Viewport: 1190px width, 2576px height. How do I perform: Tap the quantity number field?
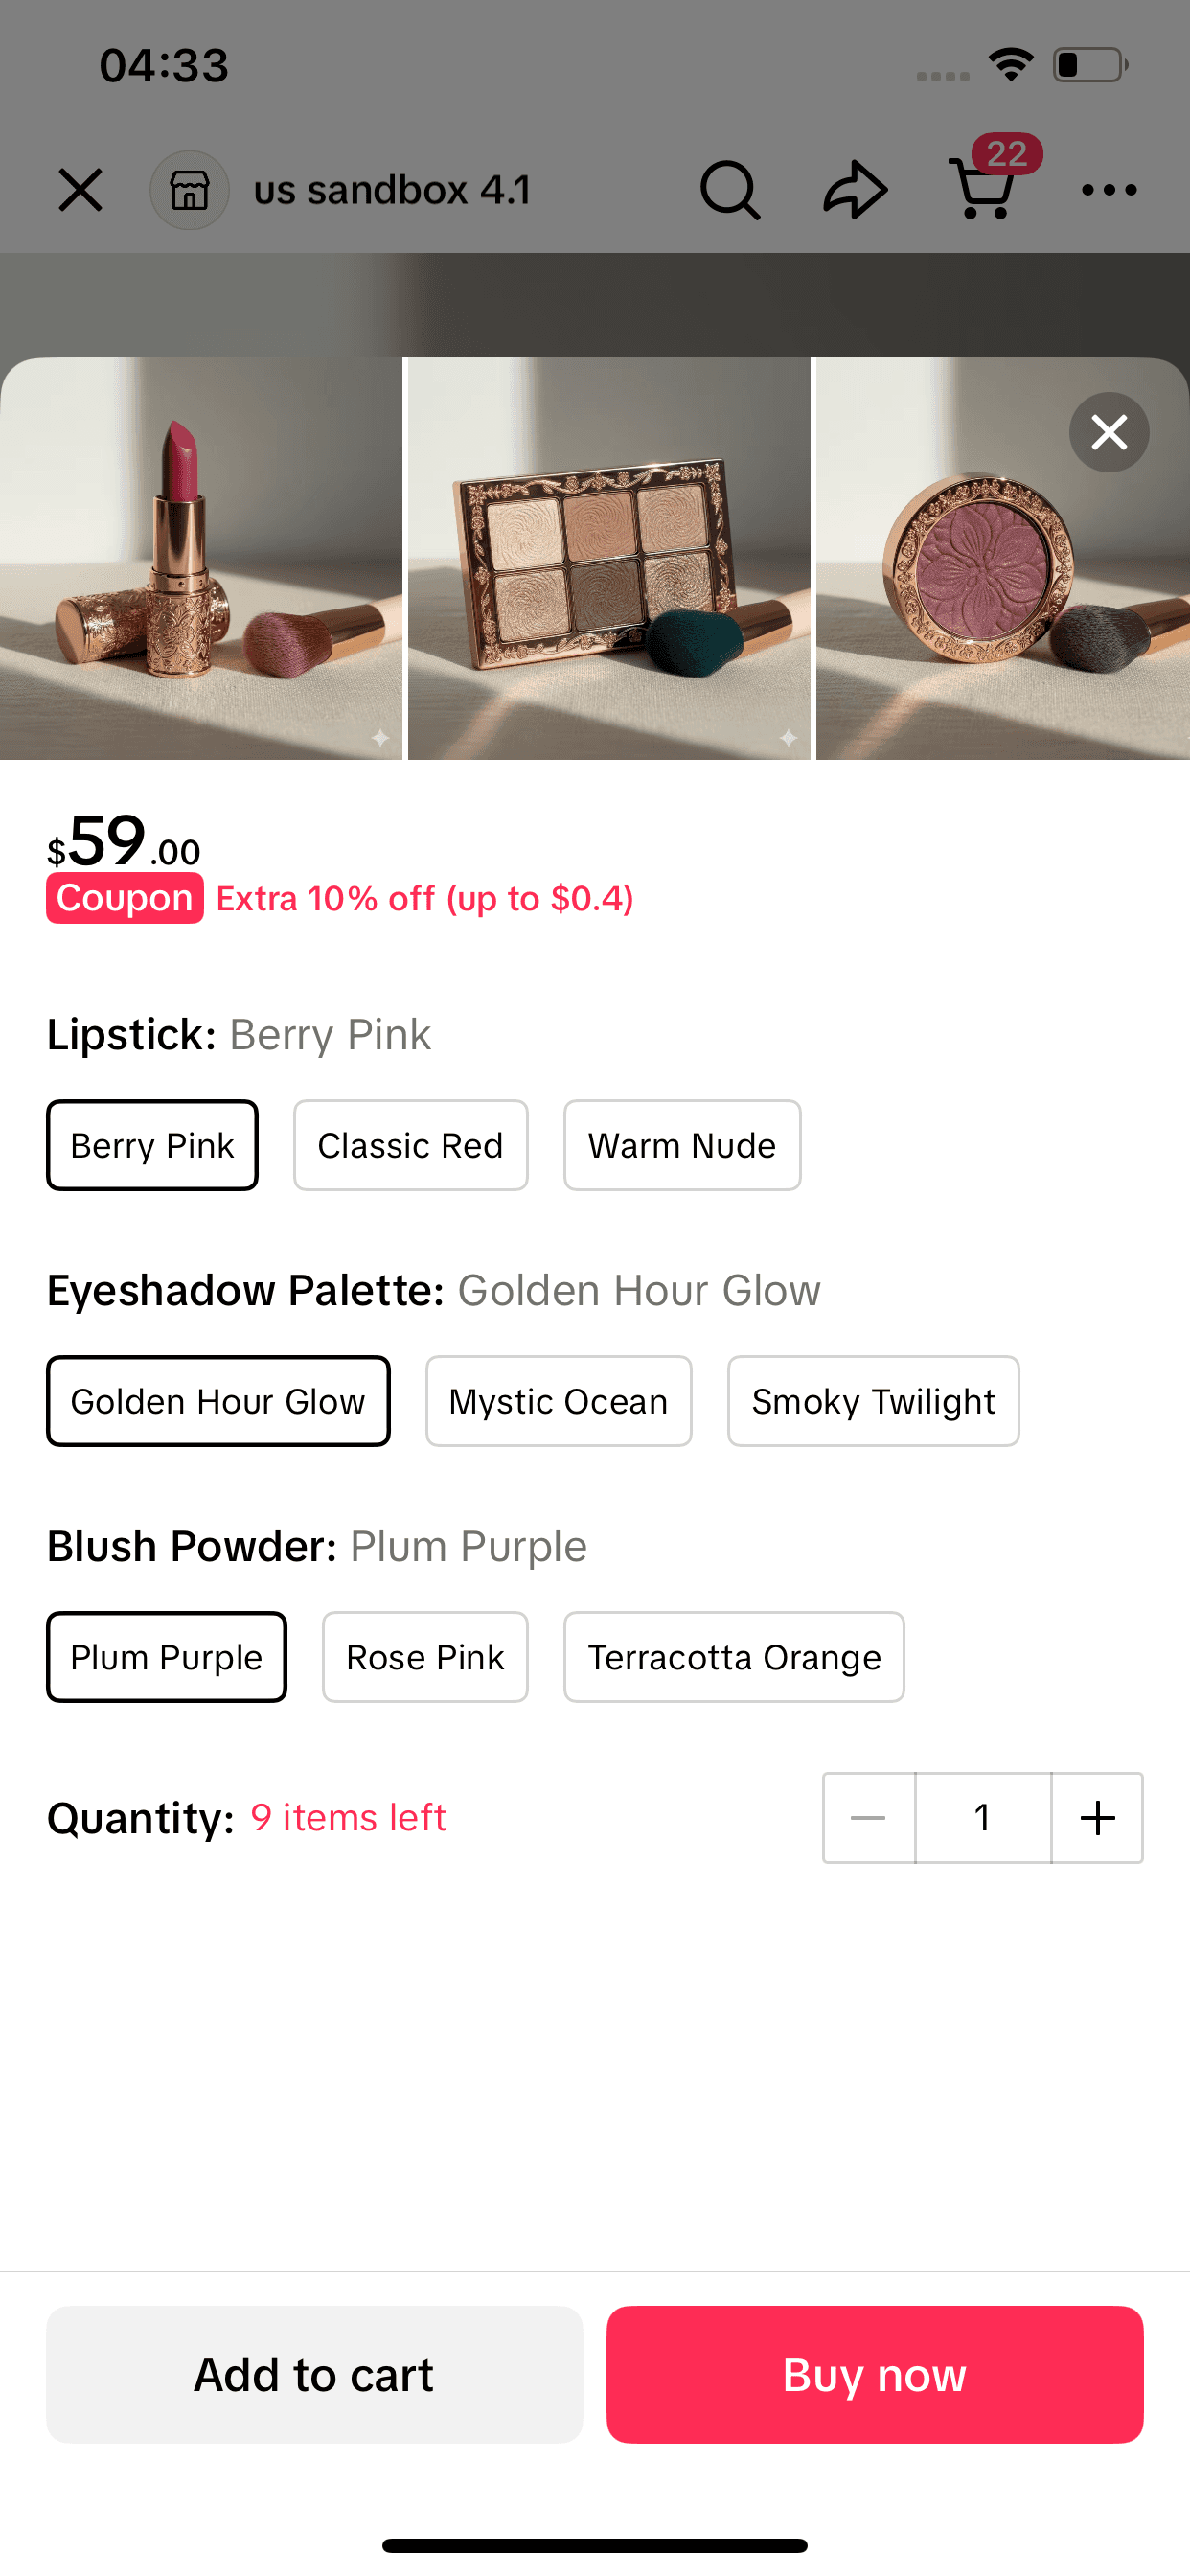pyautogui.click(x=982, y=1818)
